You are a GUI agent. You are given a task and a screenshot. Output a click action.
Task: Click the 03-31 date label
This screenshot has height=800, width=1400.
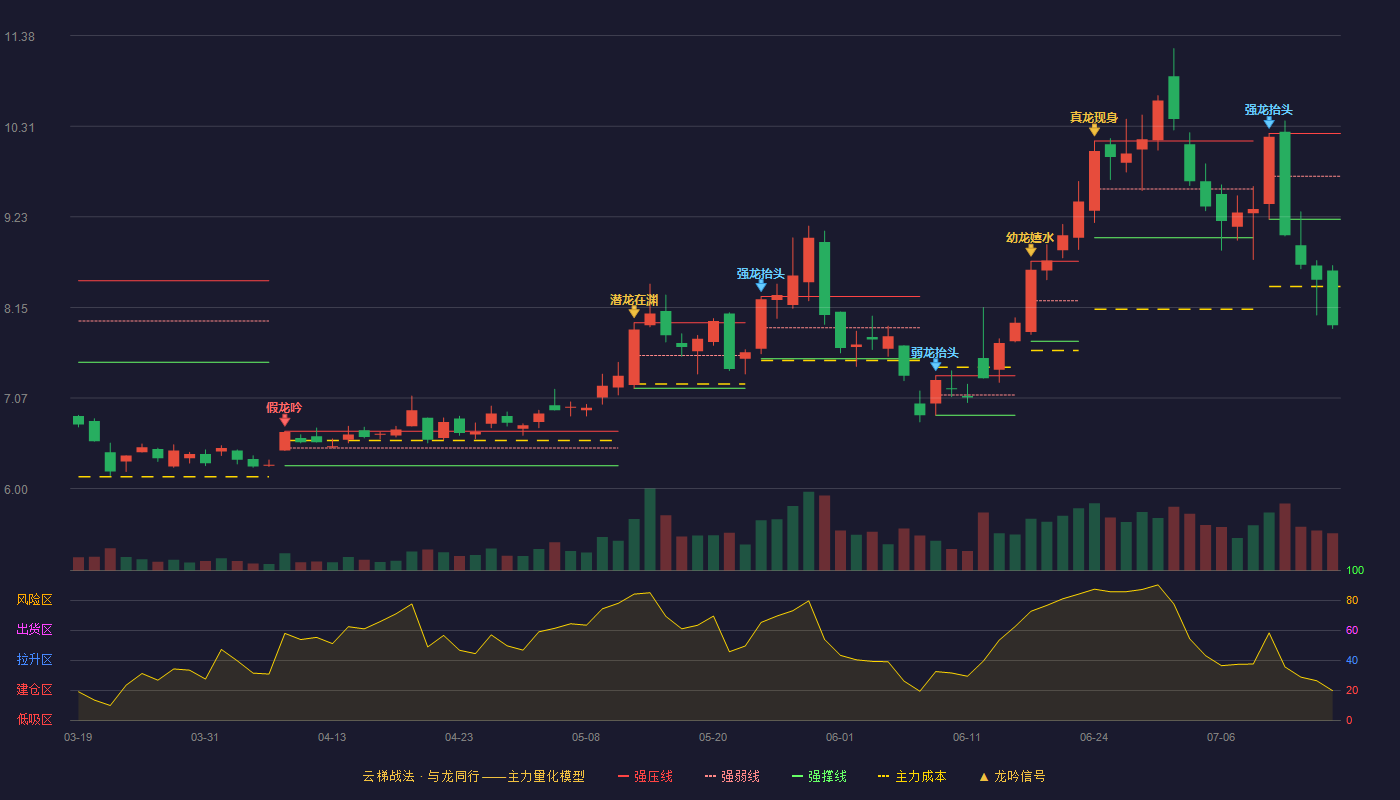[205, 737]
